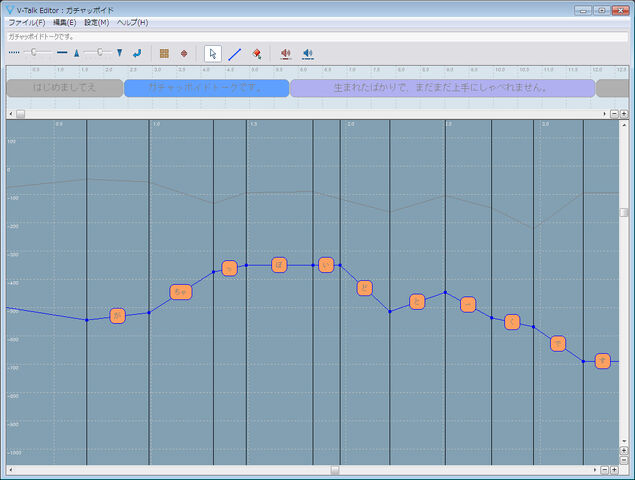Click right arrow of bottom horizontal scrollbar
This screenshot has width=635, height=480.
click(595, 470)
